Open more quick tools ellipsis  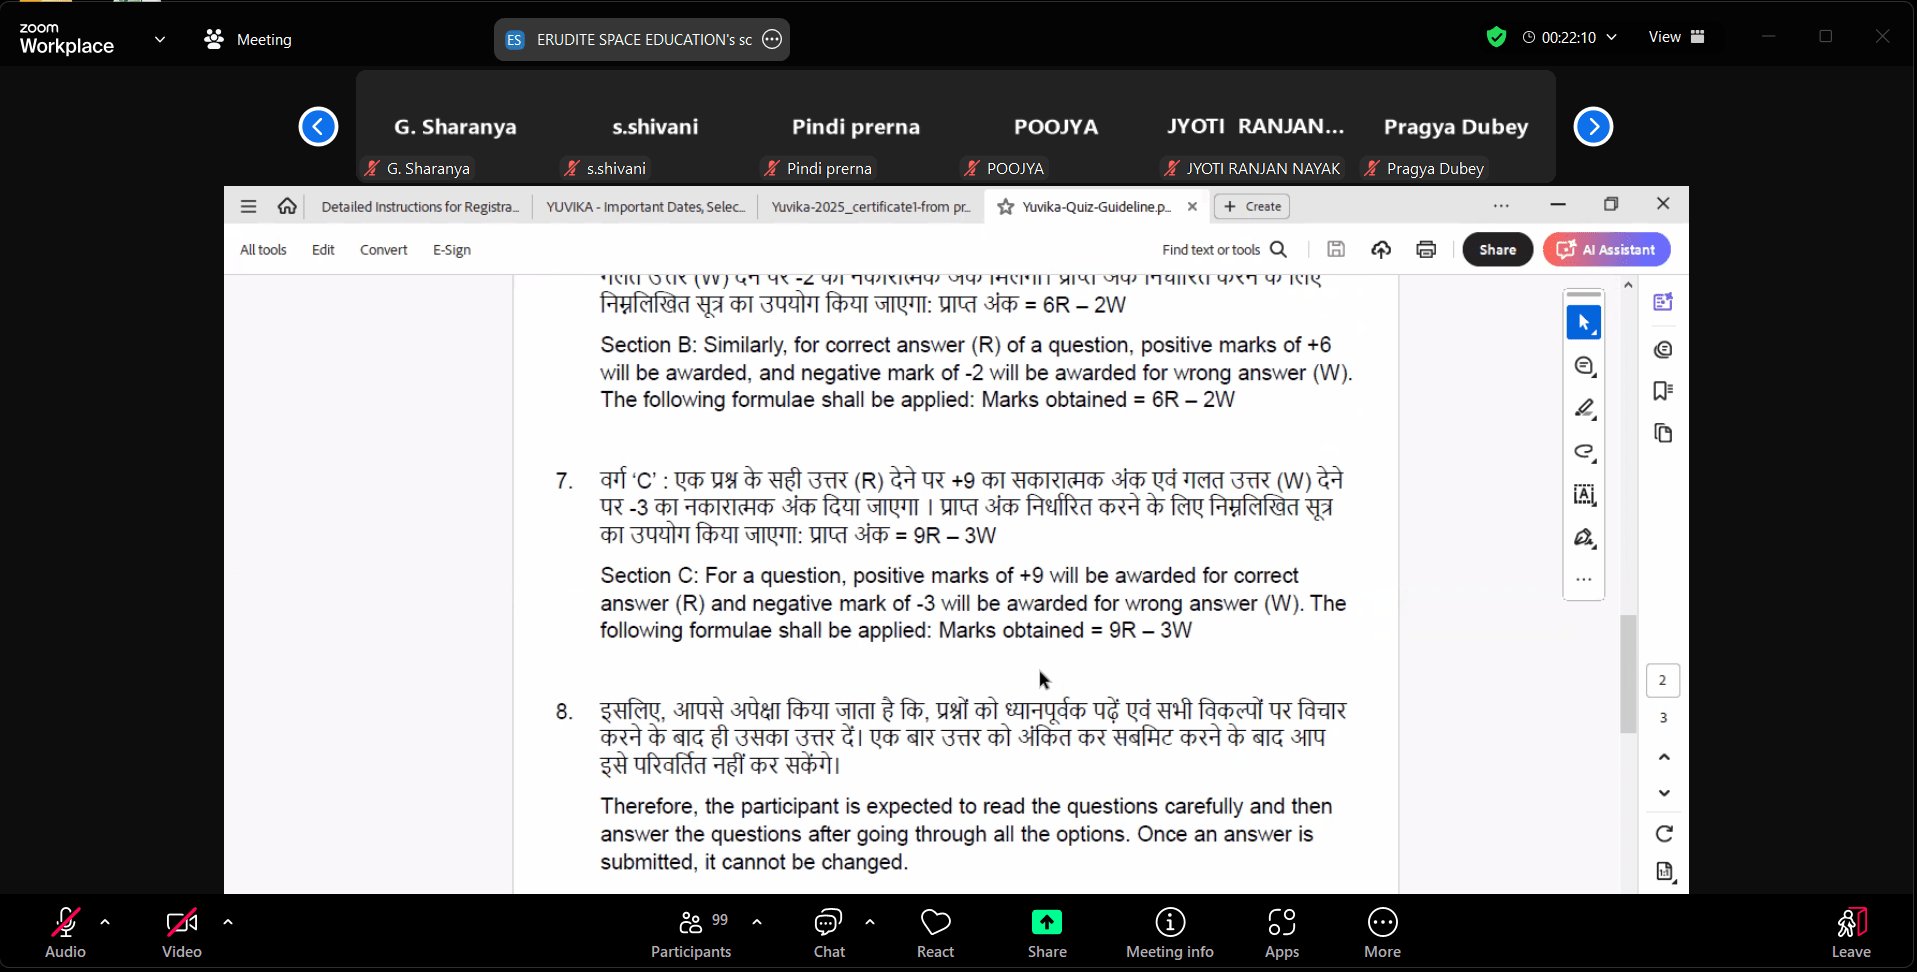[1584, 579]
